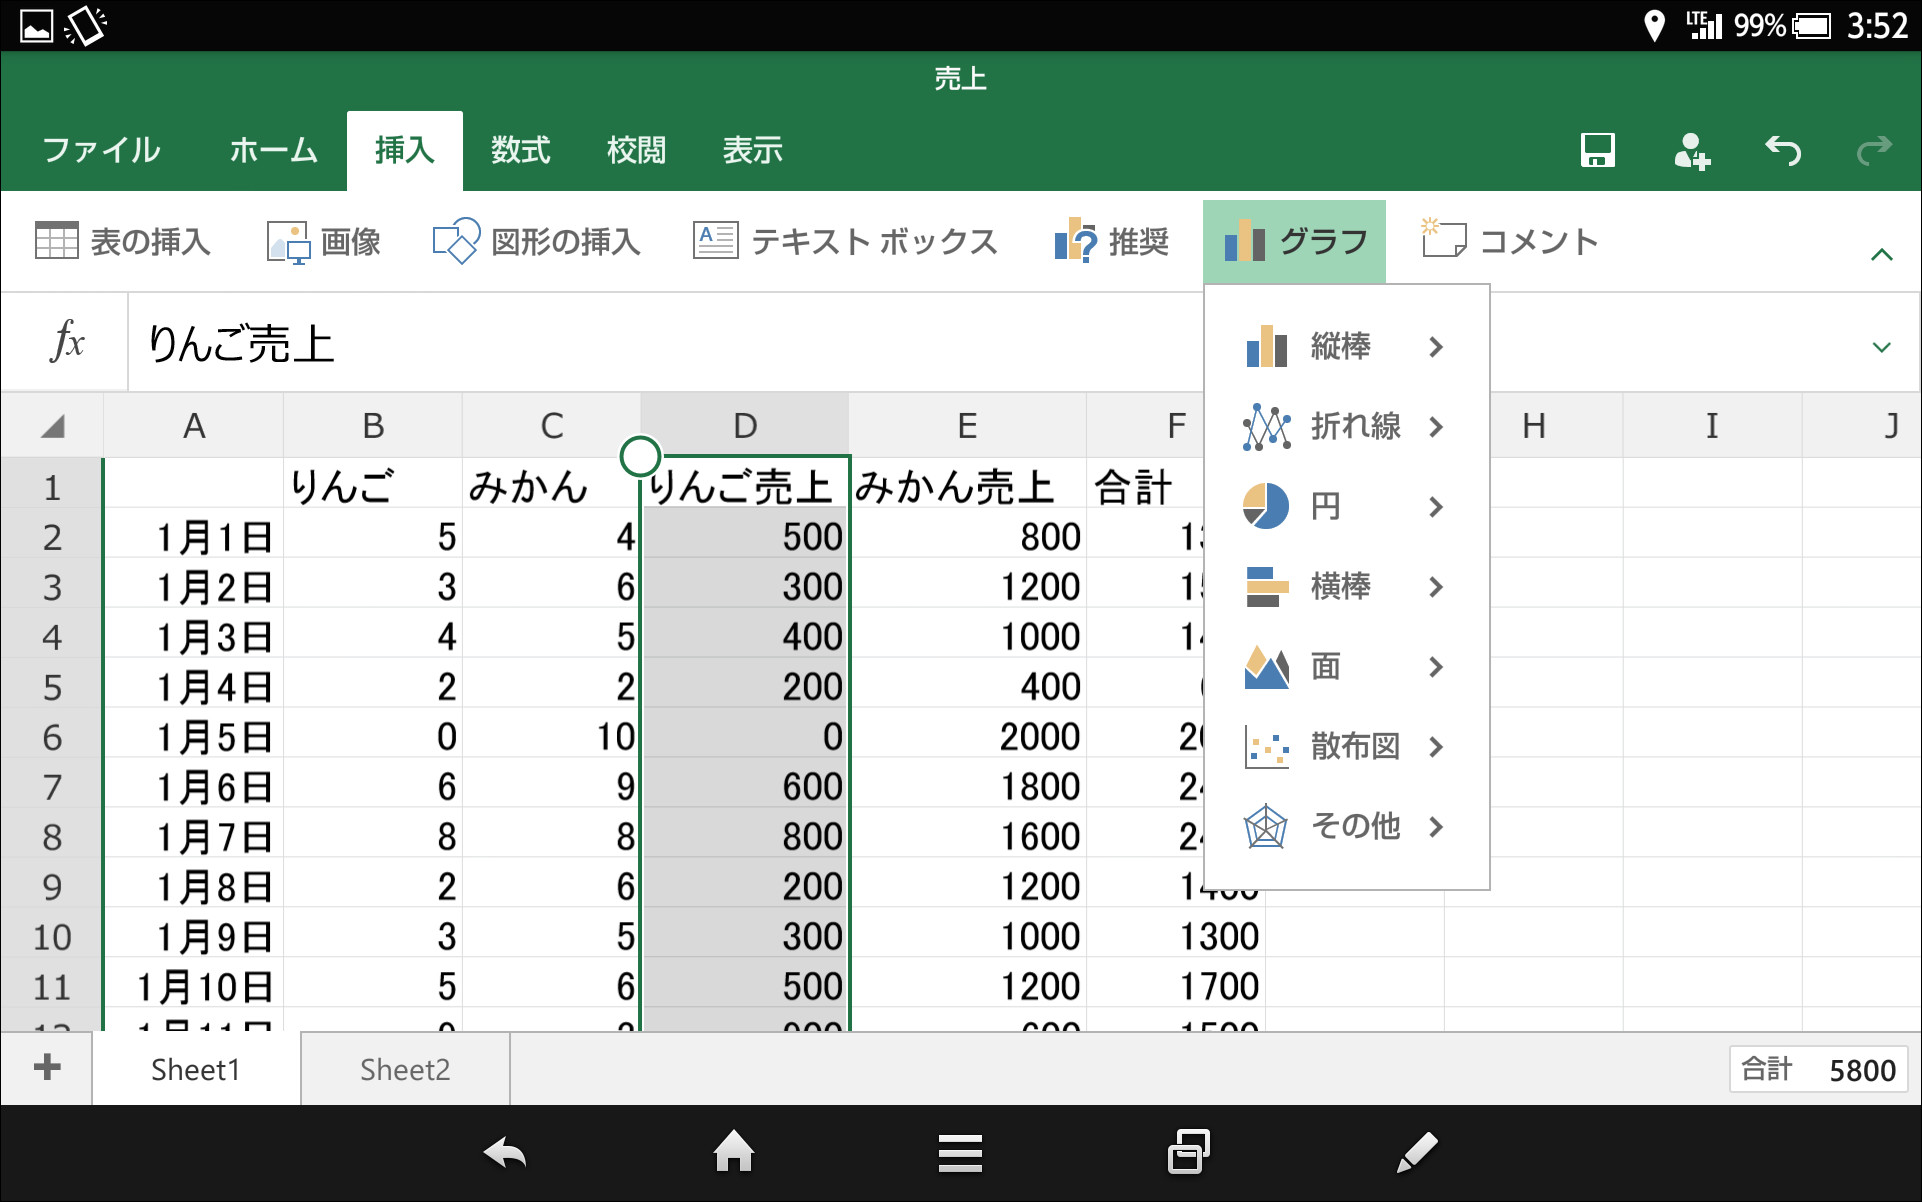This screenshot has width=1922, height=1202.
Task: Insert a テキスト ボックス (Text Box)
Action: [845, 240]
